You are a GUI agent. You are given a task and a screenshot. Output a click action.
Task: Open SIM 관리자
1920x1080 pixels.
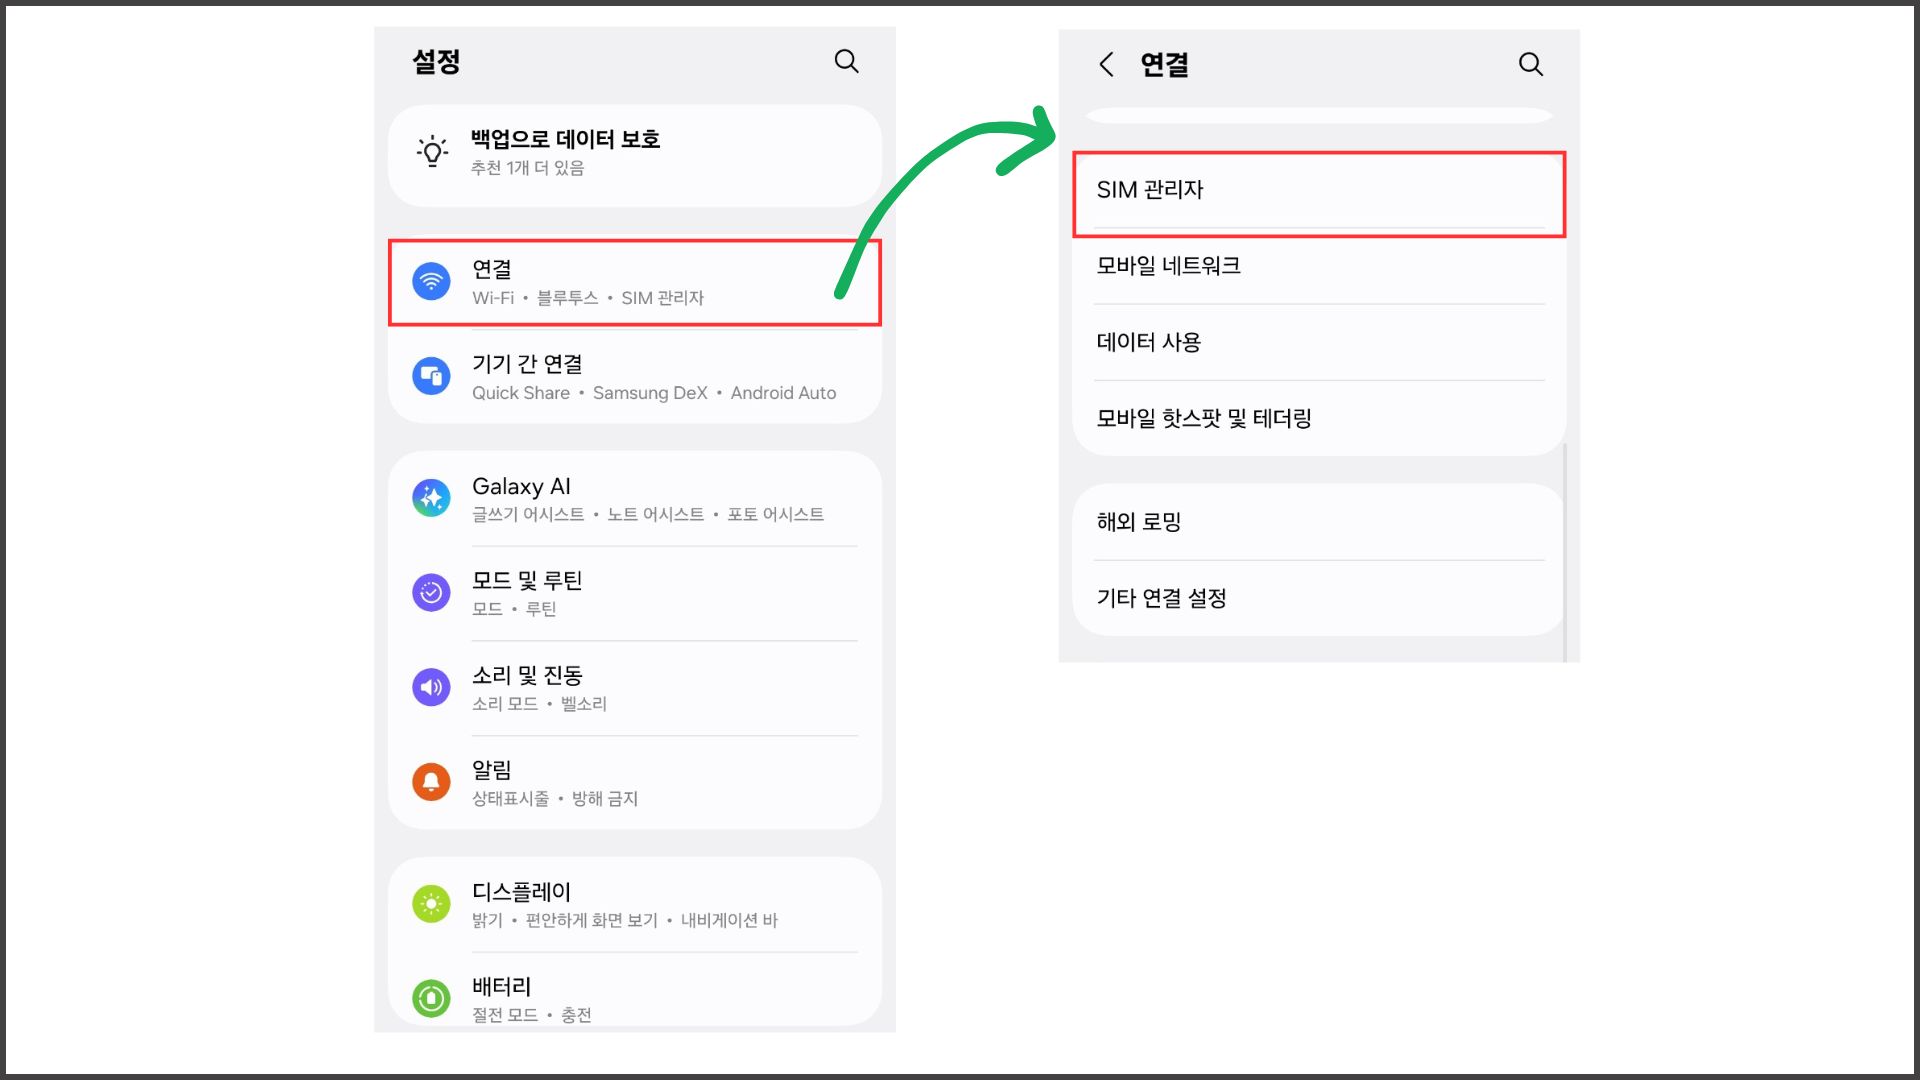1318,189
